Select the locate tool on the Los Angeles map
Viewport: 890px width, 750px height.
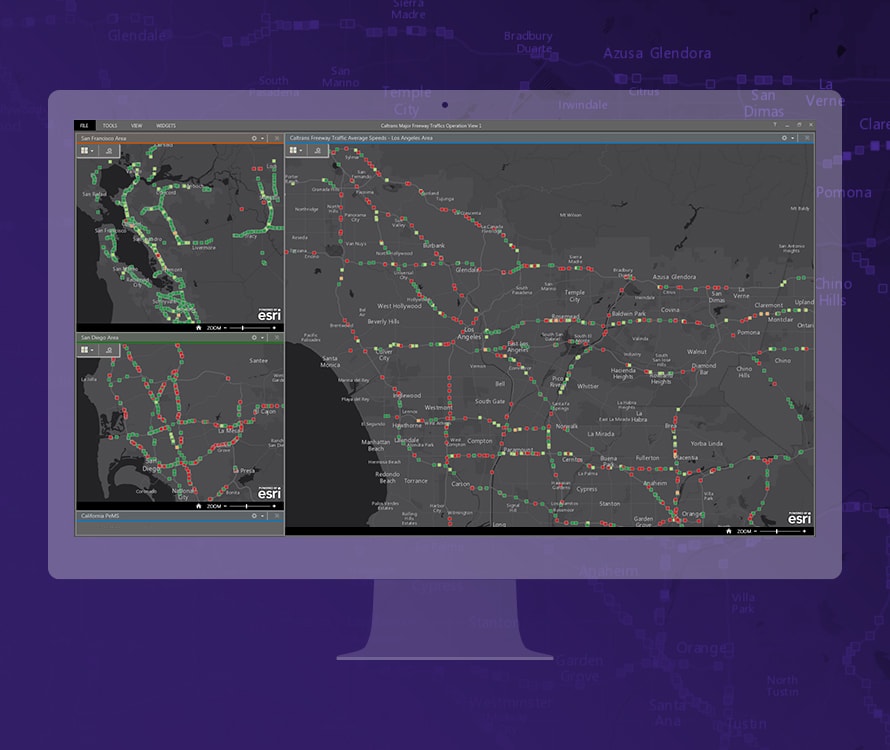coord(317,150)
